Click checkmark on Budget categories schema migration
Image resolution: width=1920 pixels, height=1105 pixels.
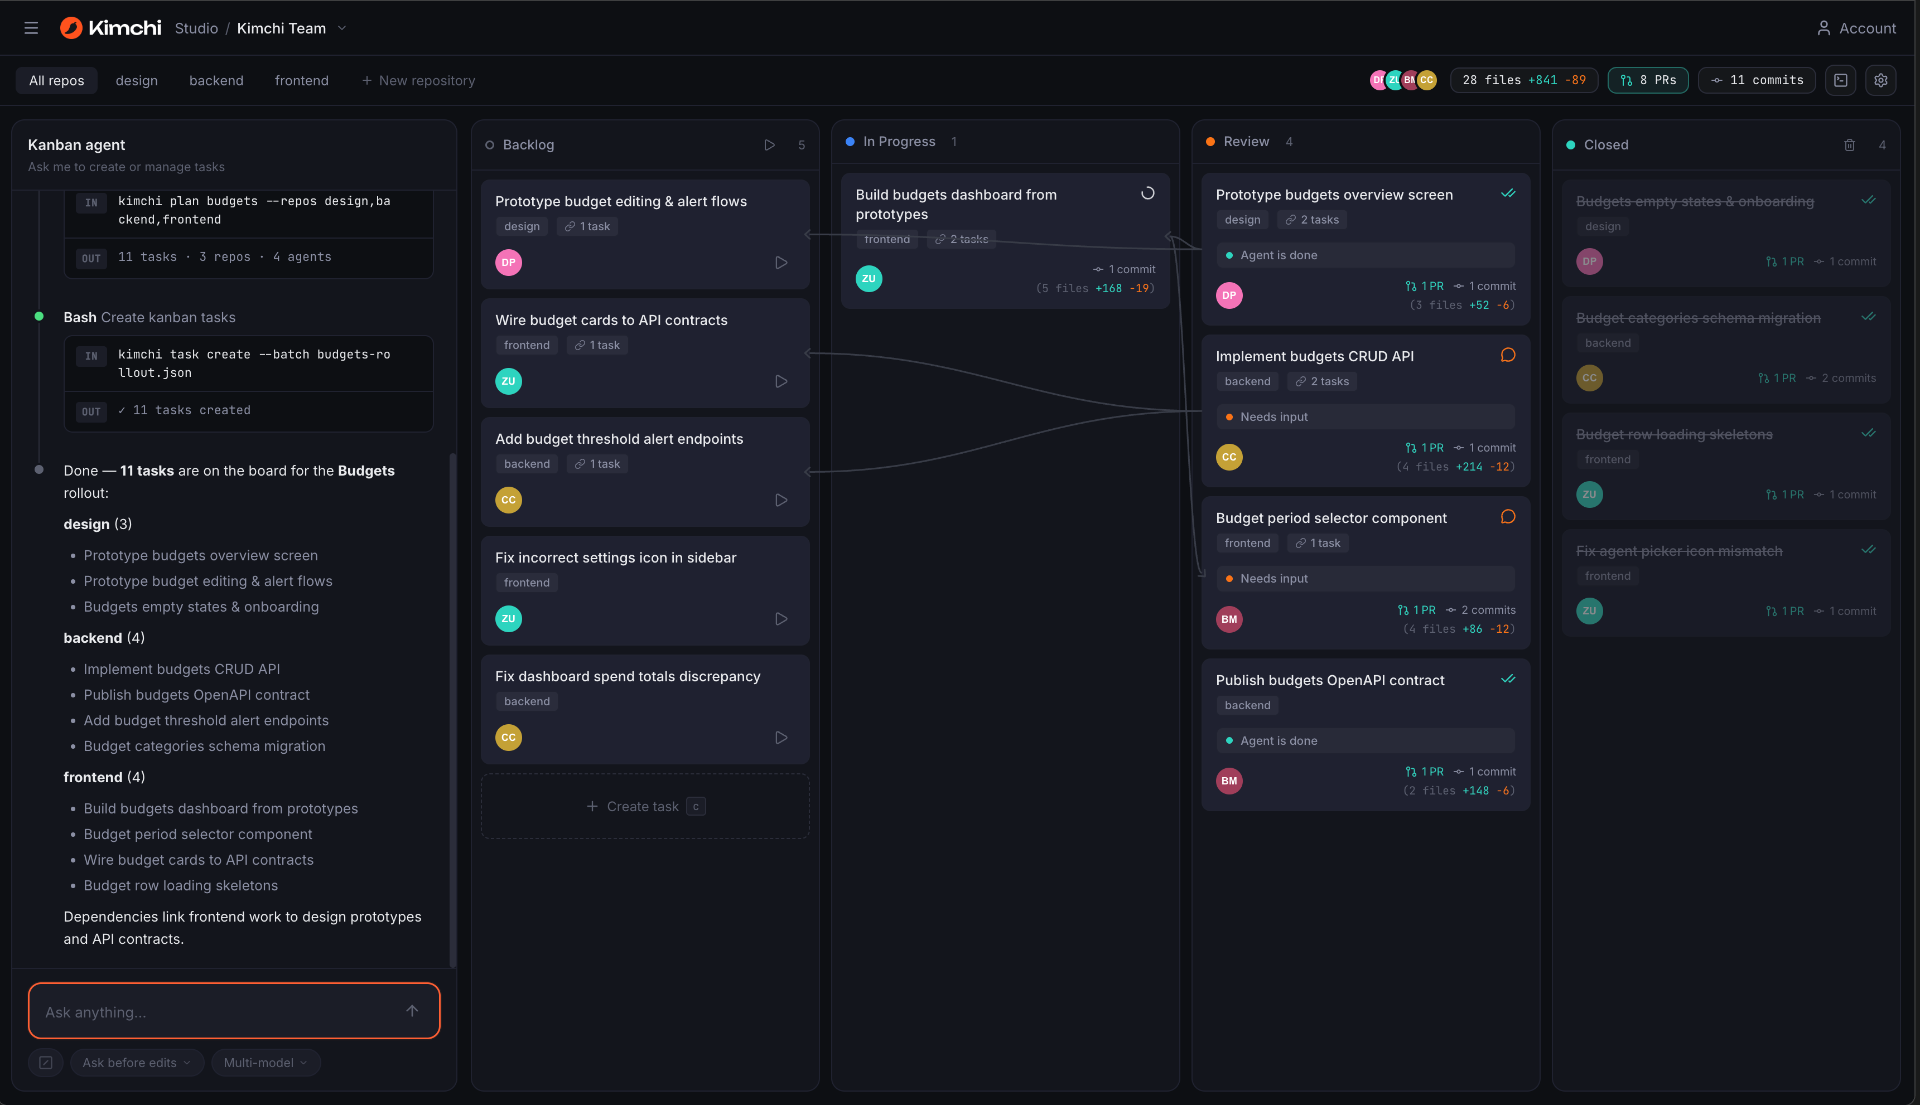[1868, 317]
